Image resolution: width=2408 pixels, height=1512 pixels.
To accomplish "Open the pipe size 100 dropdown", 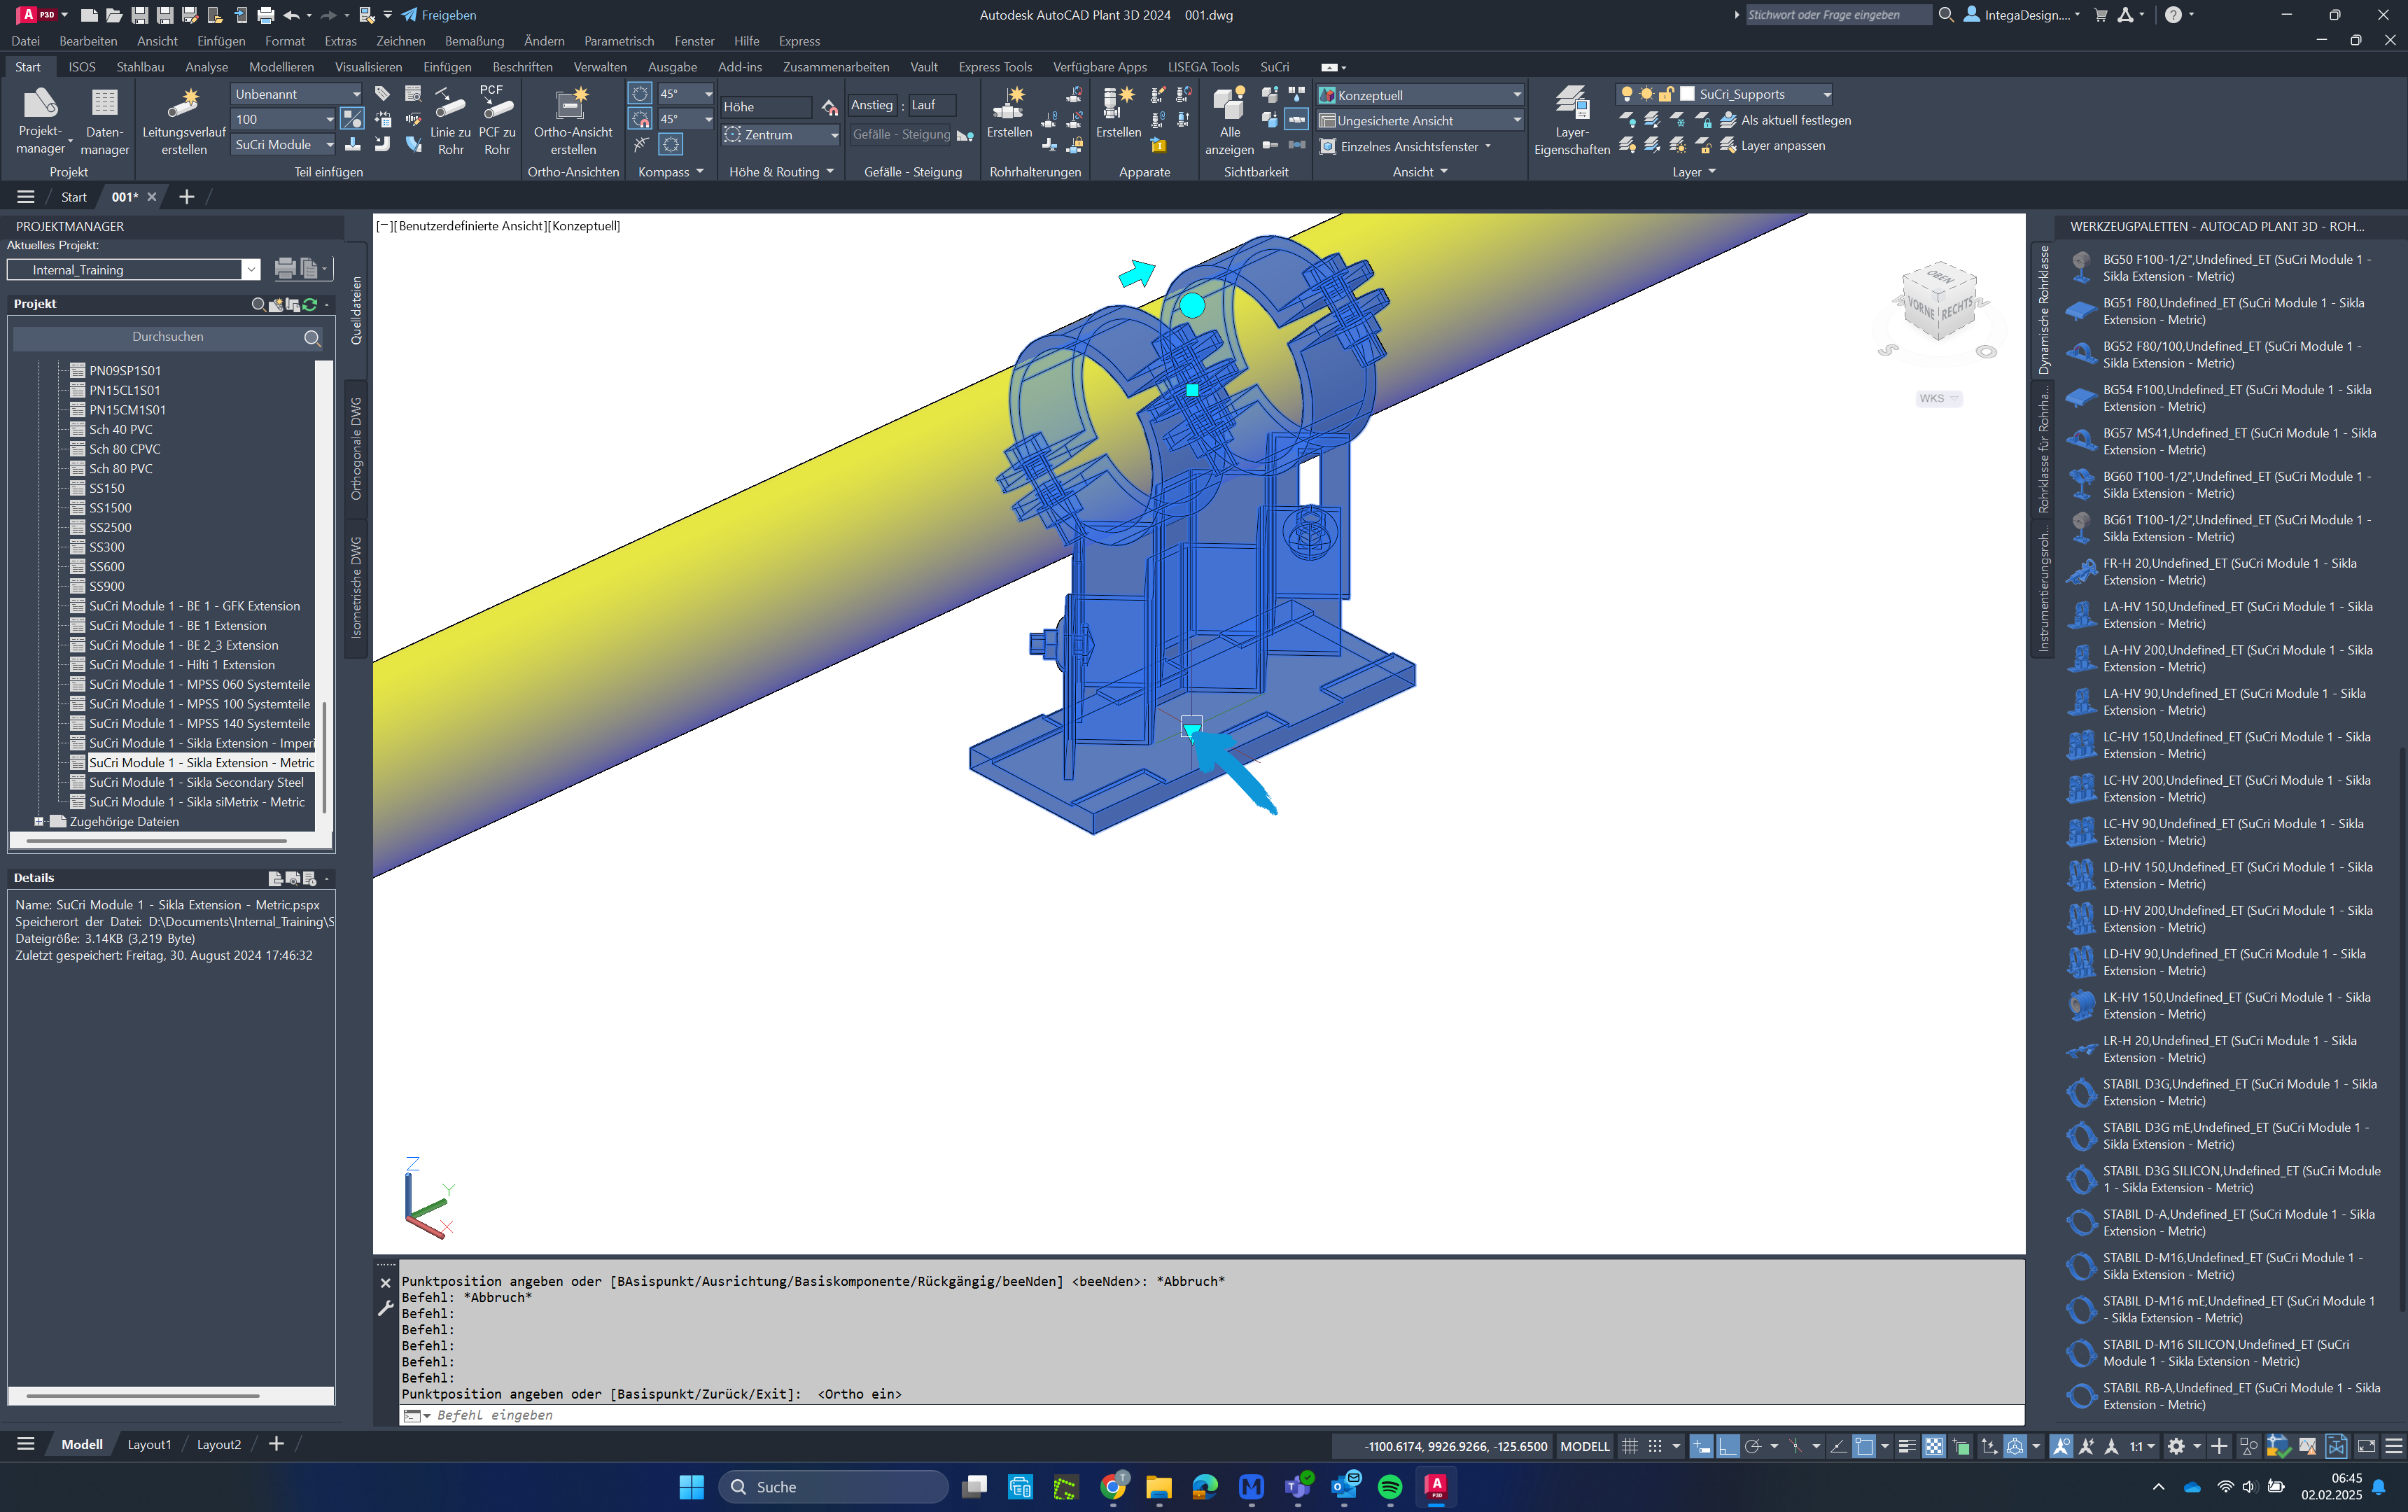I will [x=284, y=119].
